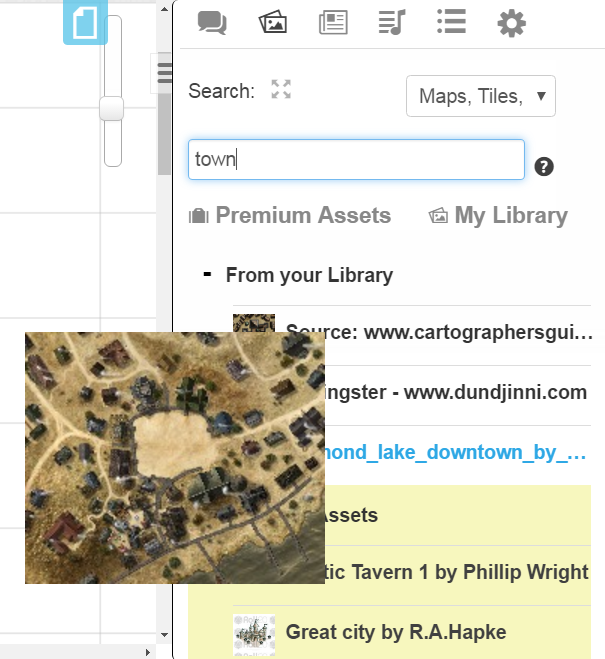
Task: Click the vertical scrollbar up arrow
Action: (164, 8)
